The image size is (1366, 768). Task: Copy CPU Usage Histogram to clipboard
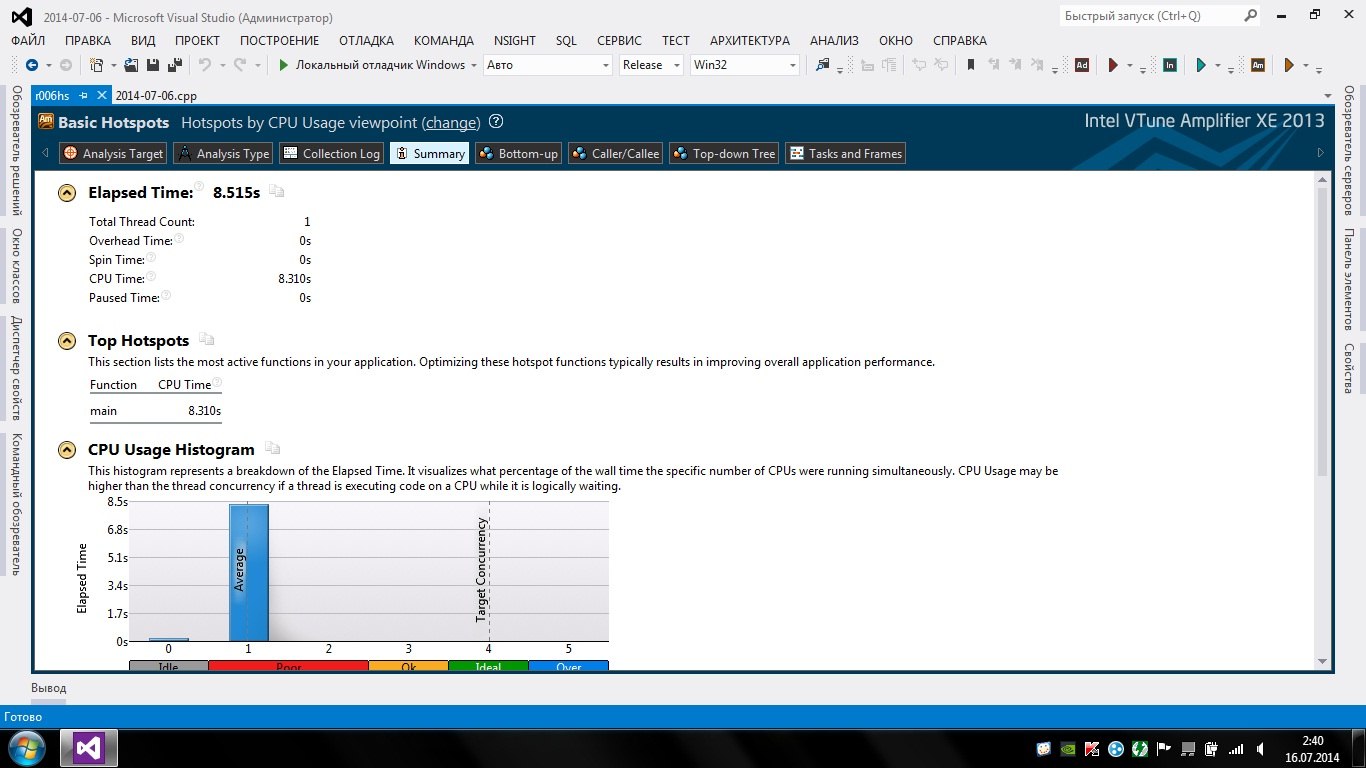point(272,449)
